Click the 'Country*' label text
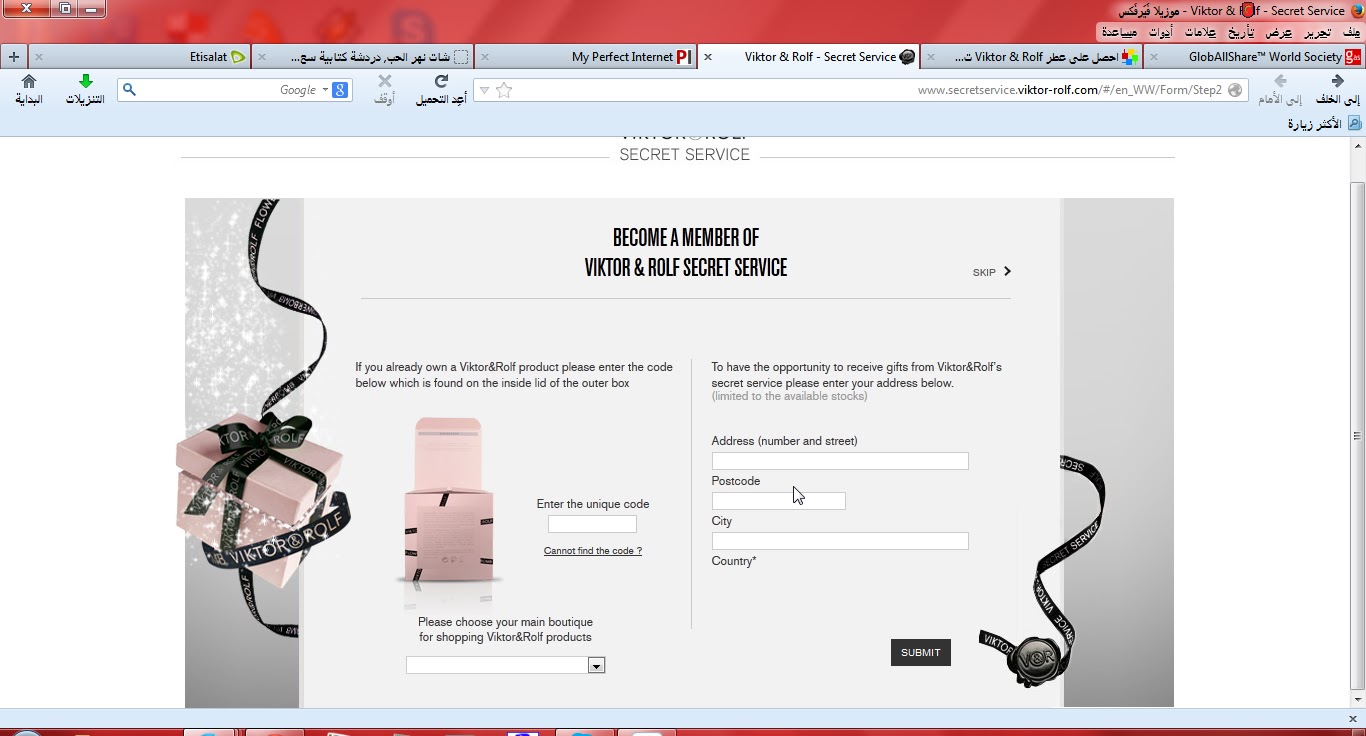1366x736 pixels. (734, 561)
